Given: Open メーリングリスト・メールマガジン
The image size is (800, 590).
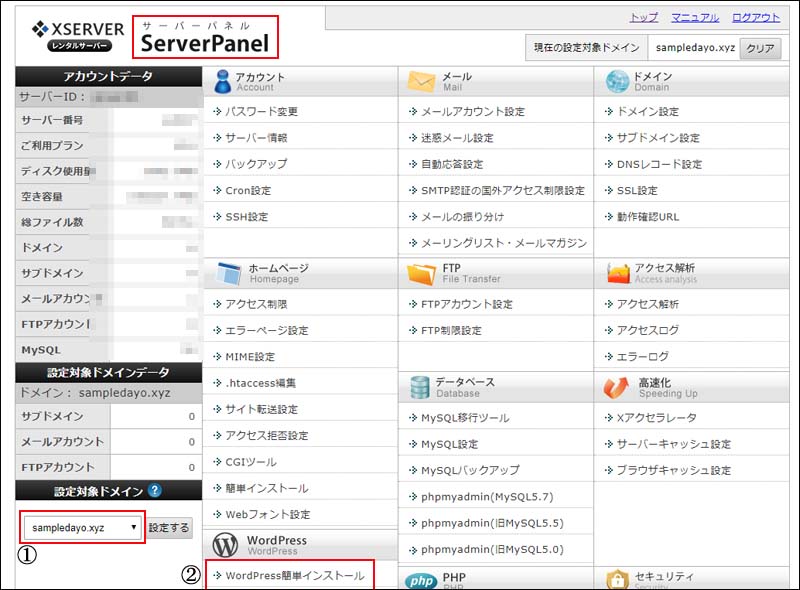Looking at the screenshot, I should pos(504,243).
